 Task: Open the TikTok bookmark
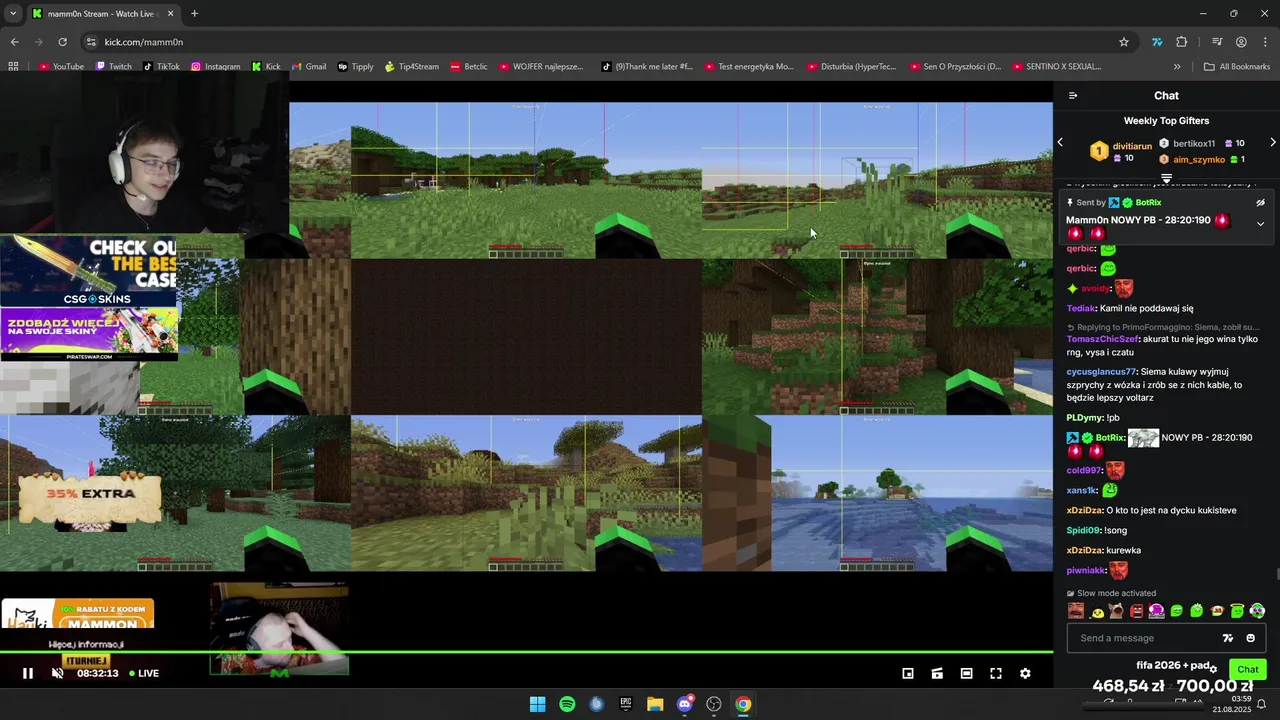tap(161, 67)
